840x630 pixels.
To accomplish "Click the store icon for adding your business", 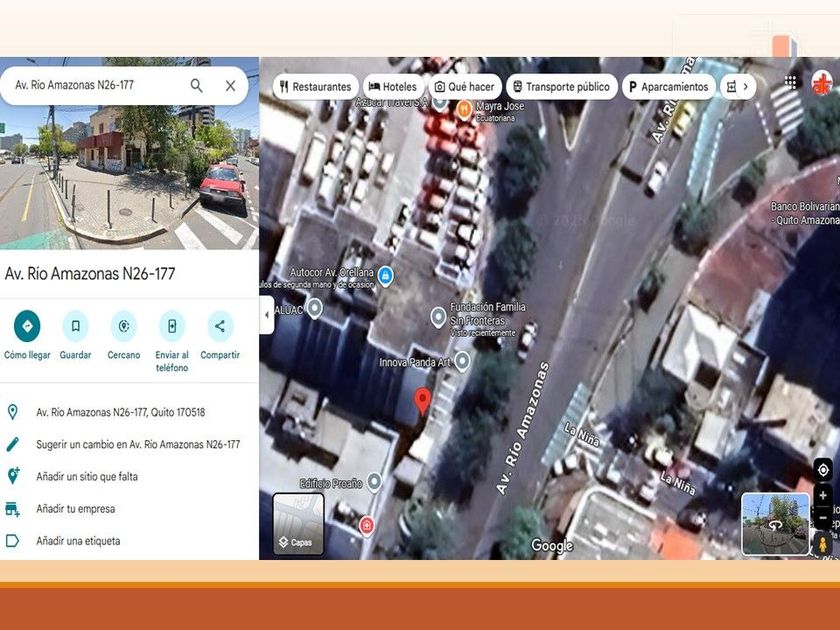I will click(x=12, y=509).
